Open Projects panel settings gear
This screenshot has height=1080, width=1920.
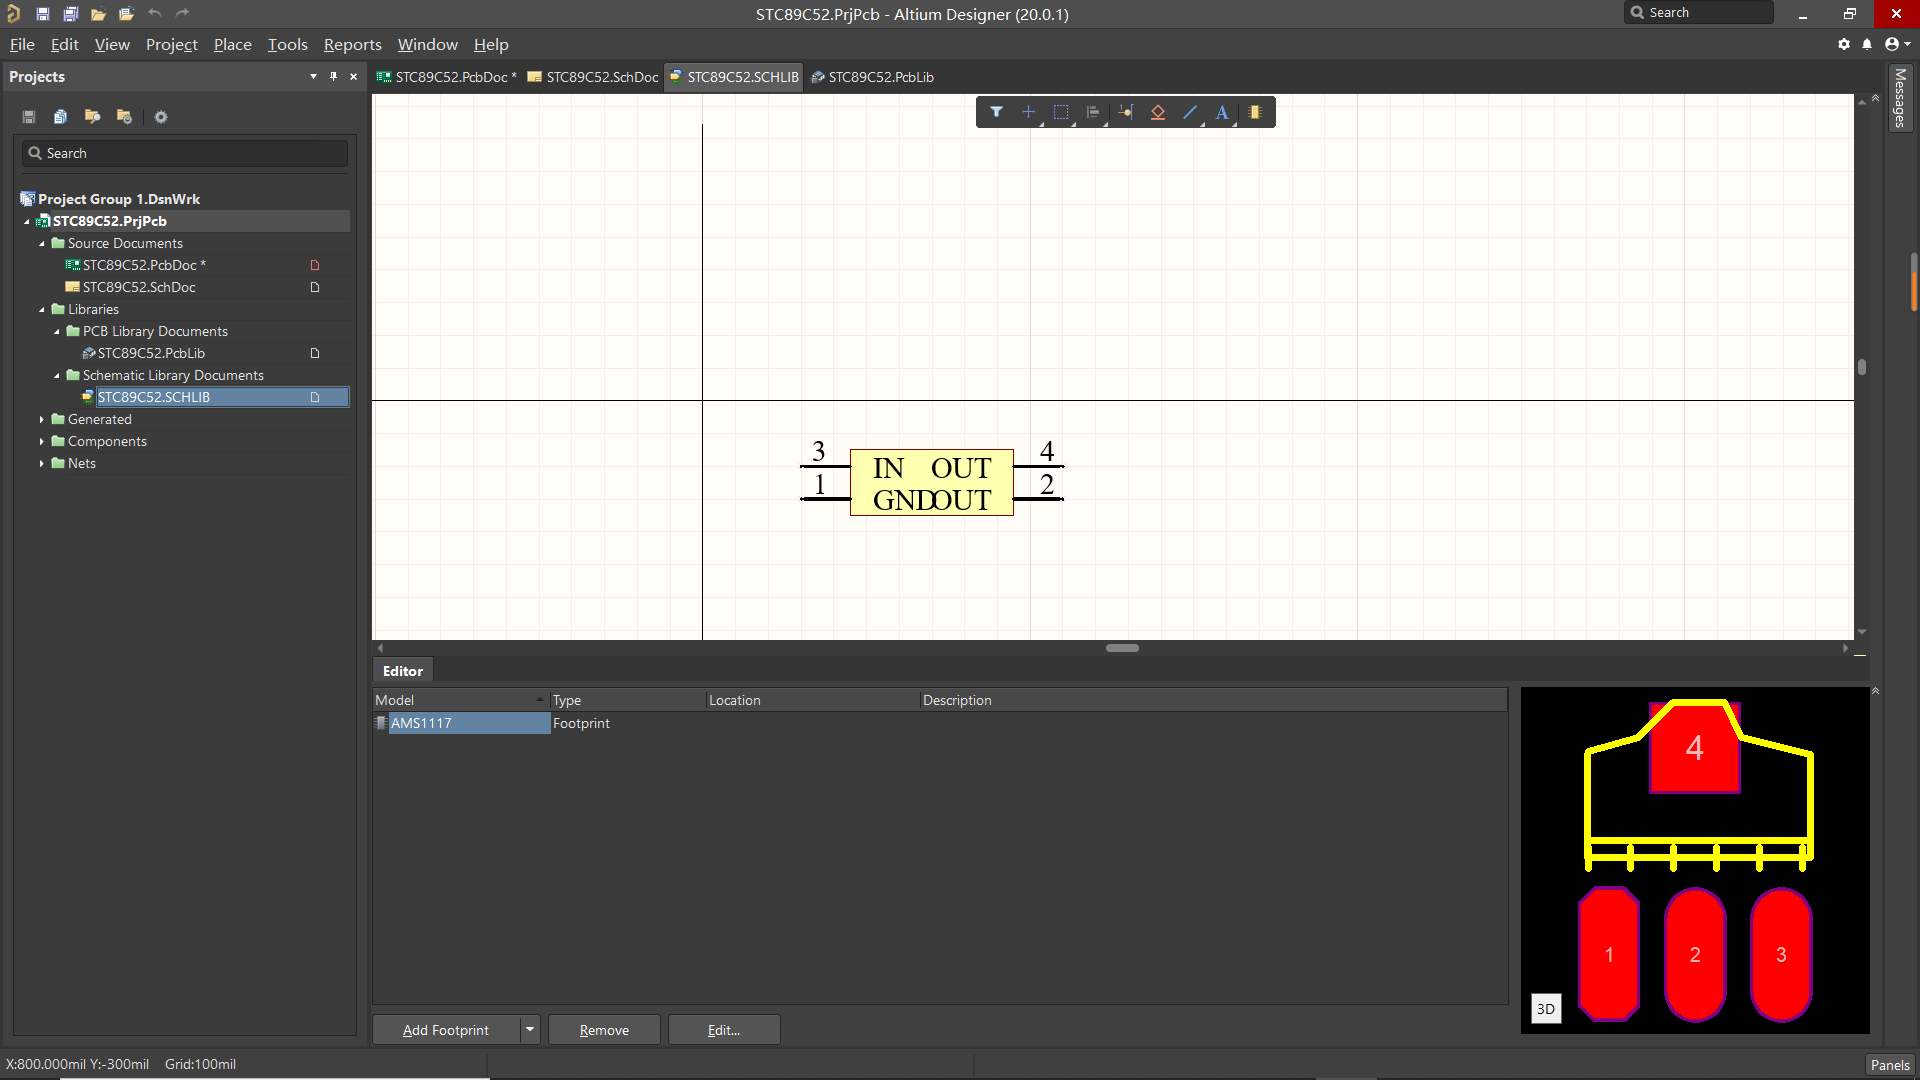point(160,117)
